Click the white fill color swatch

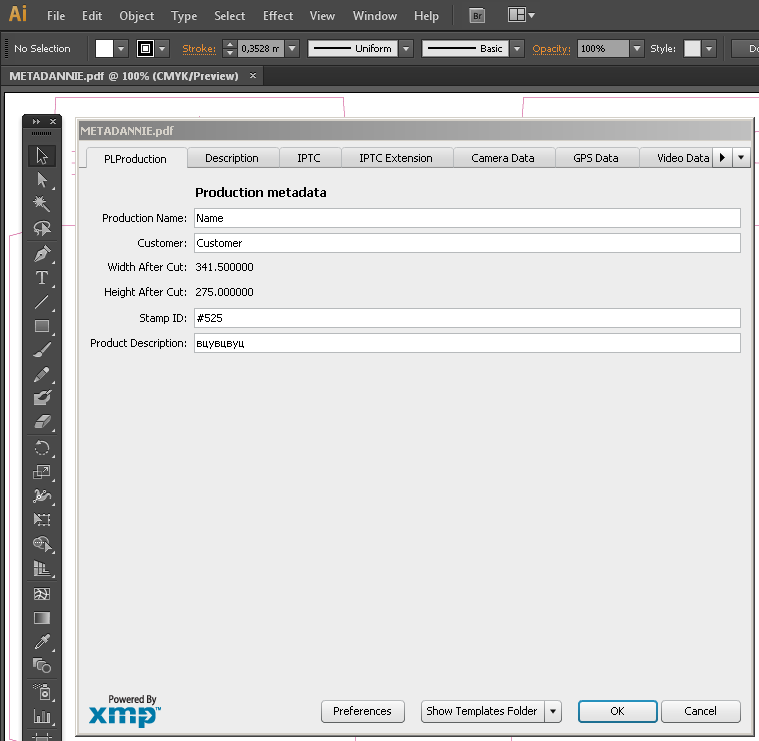click(x=104, y=48)
